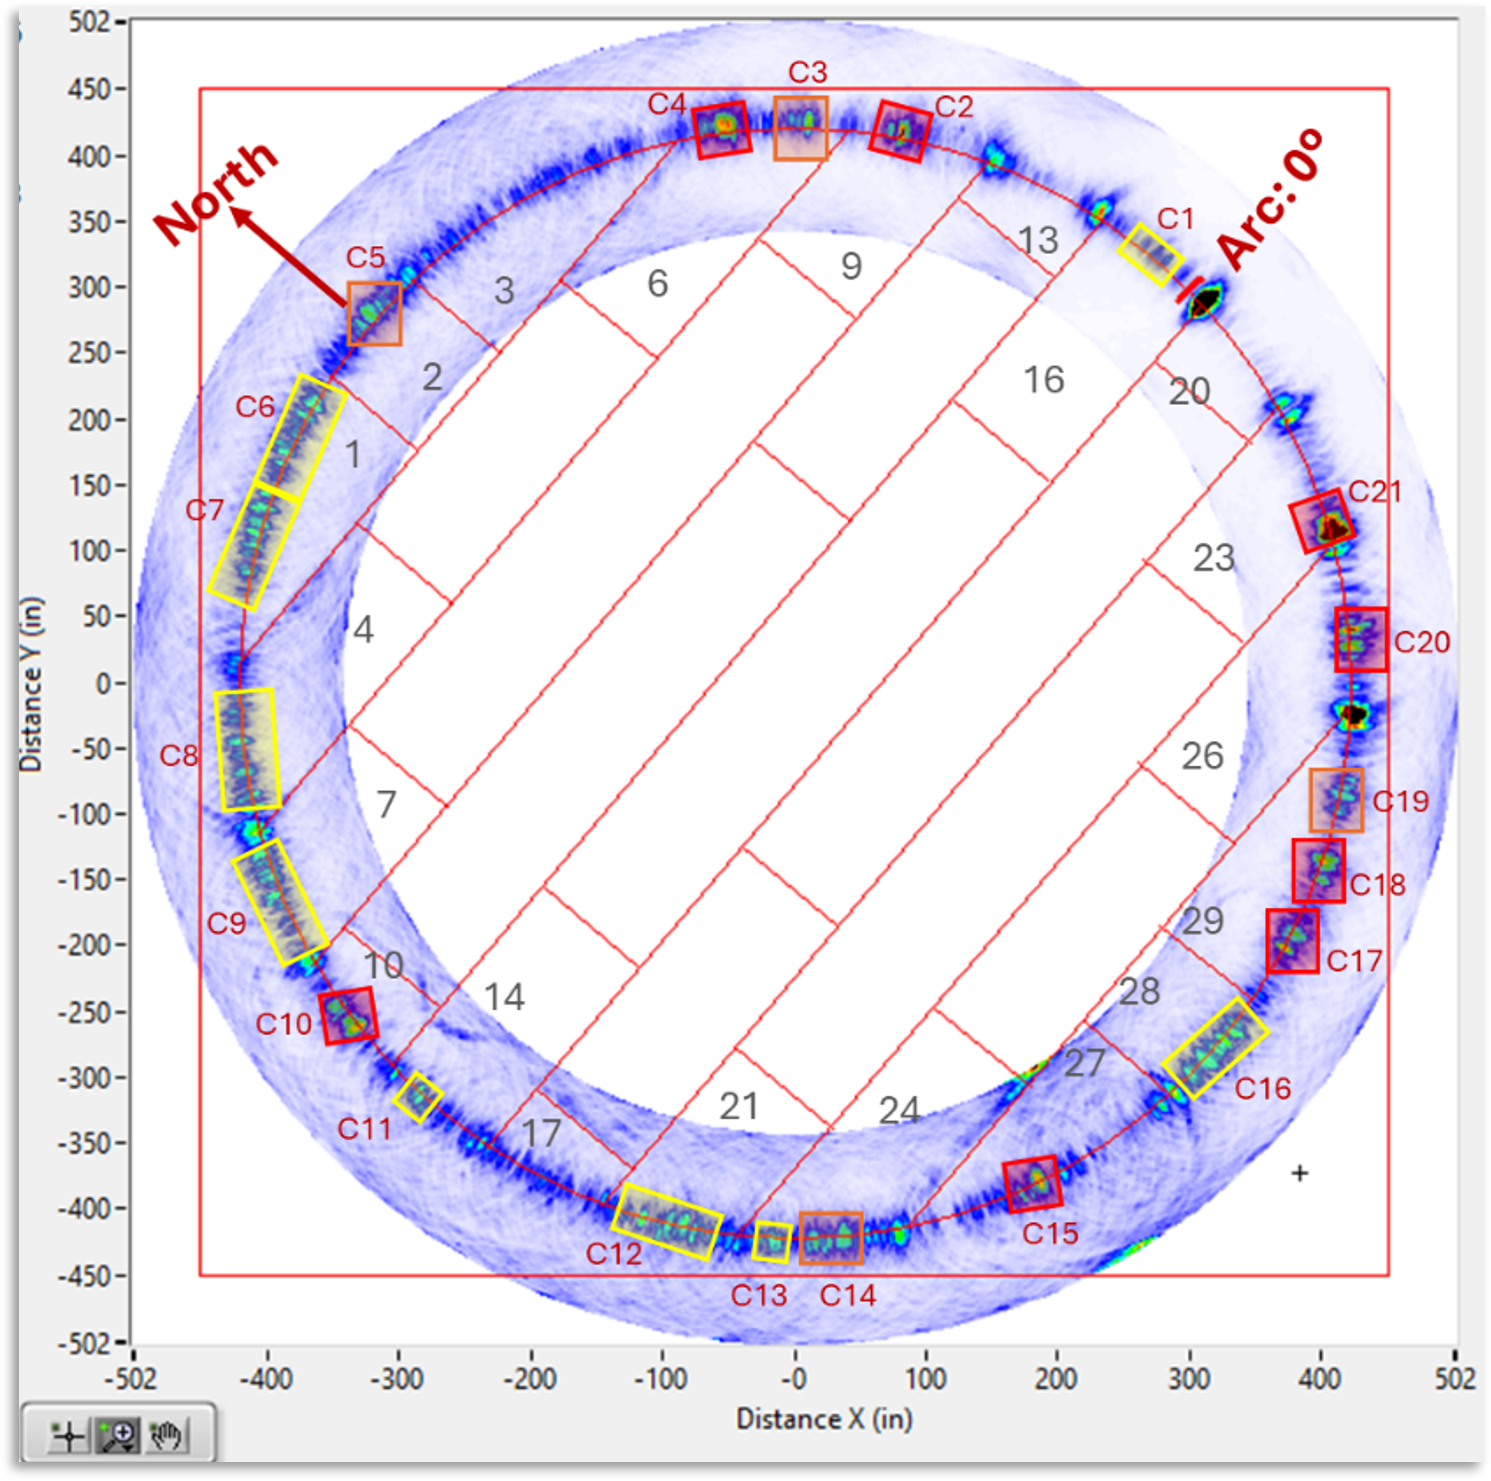Select the cursor movement crosshair tool

pos(69,1437)
